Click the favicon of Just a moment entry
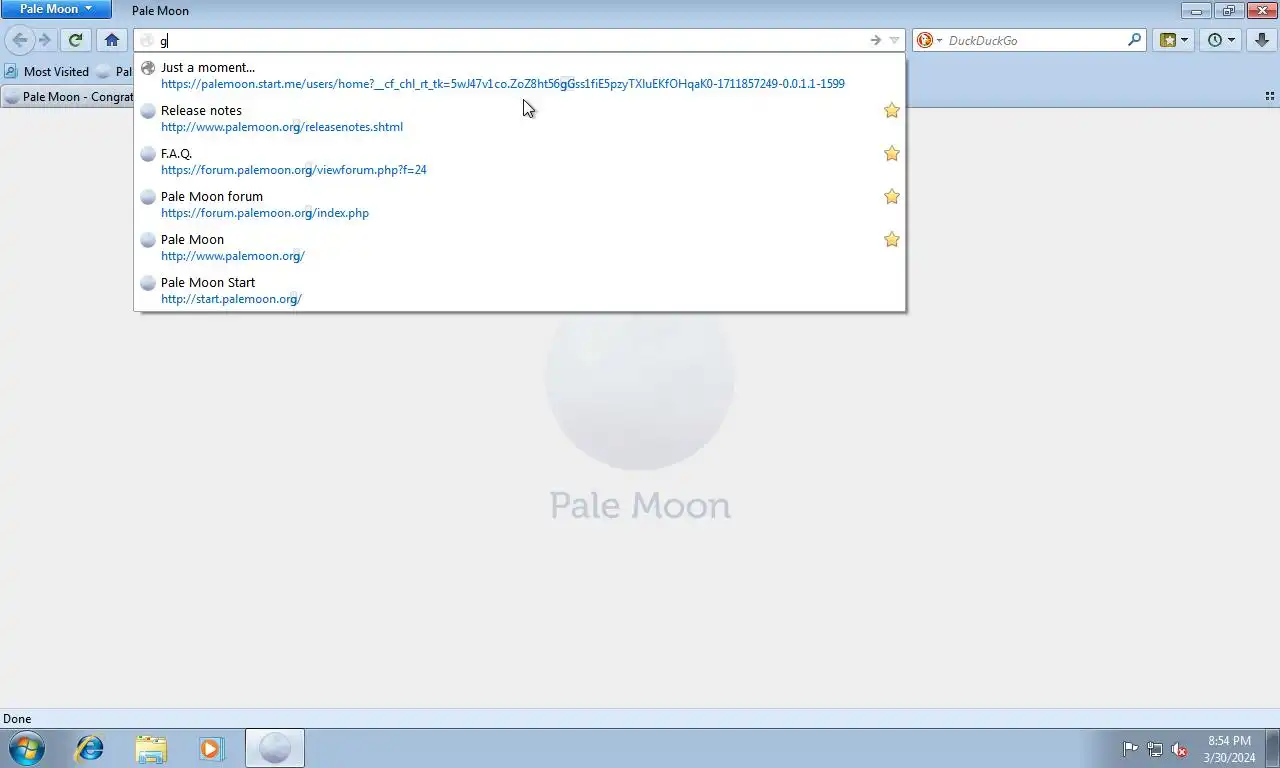This screenshot has height=768, width=1280. click(148, 68)
